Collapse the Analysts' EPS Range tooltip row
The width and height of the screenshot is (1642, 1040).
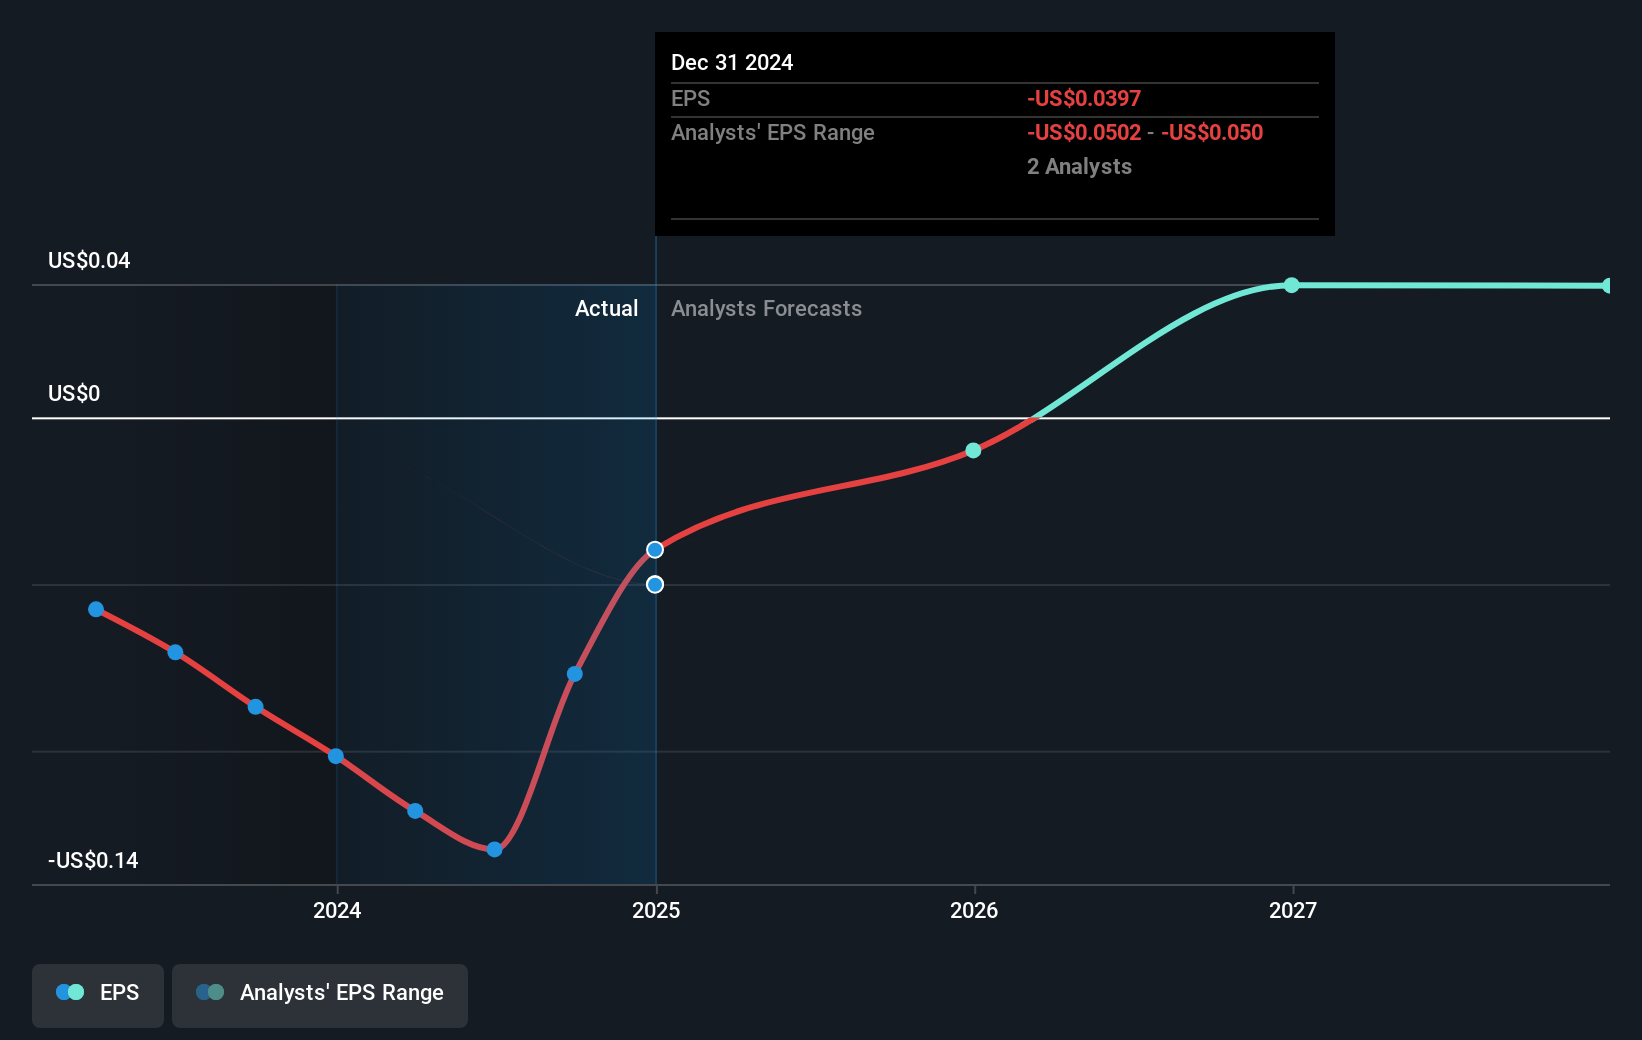point(772,132)
